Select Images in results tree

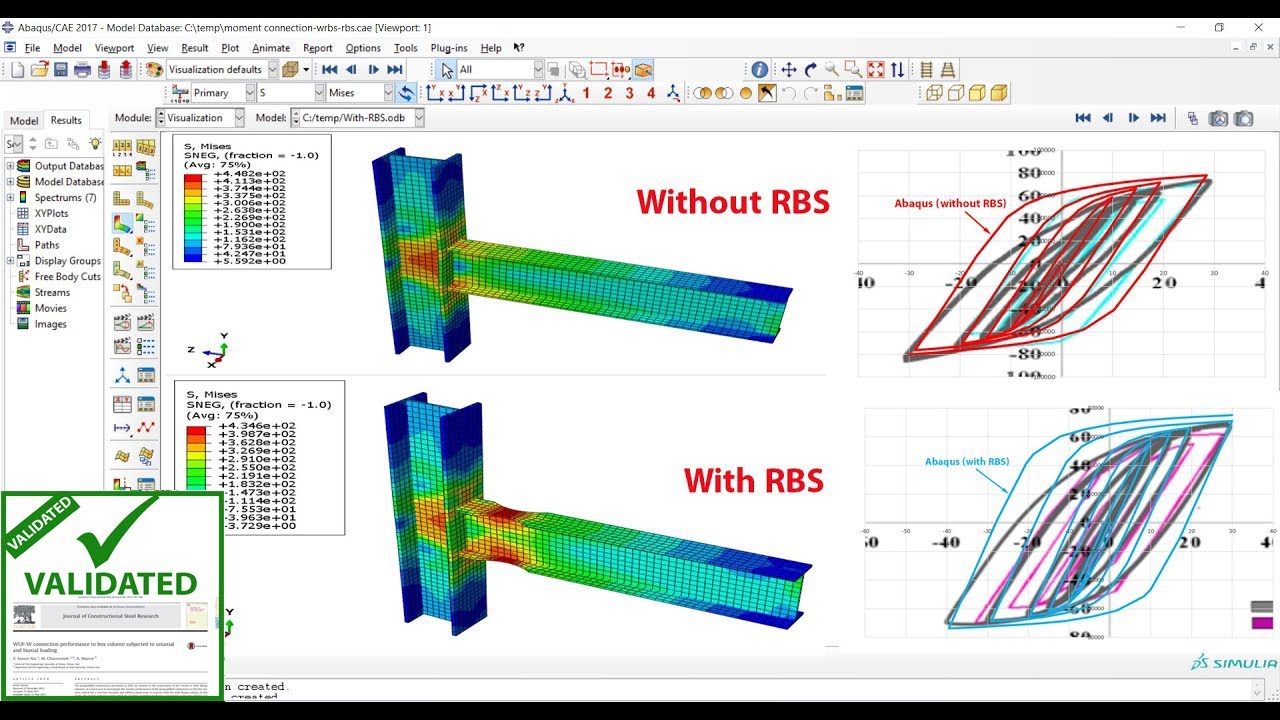click(x=51, y=324)
